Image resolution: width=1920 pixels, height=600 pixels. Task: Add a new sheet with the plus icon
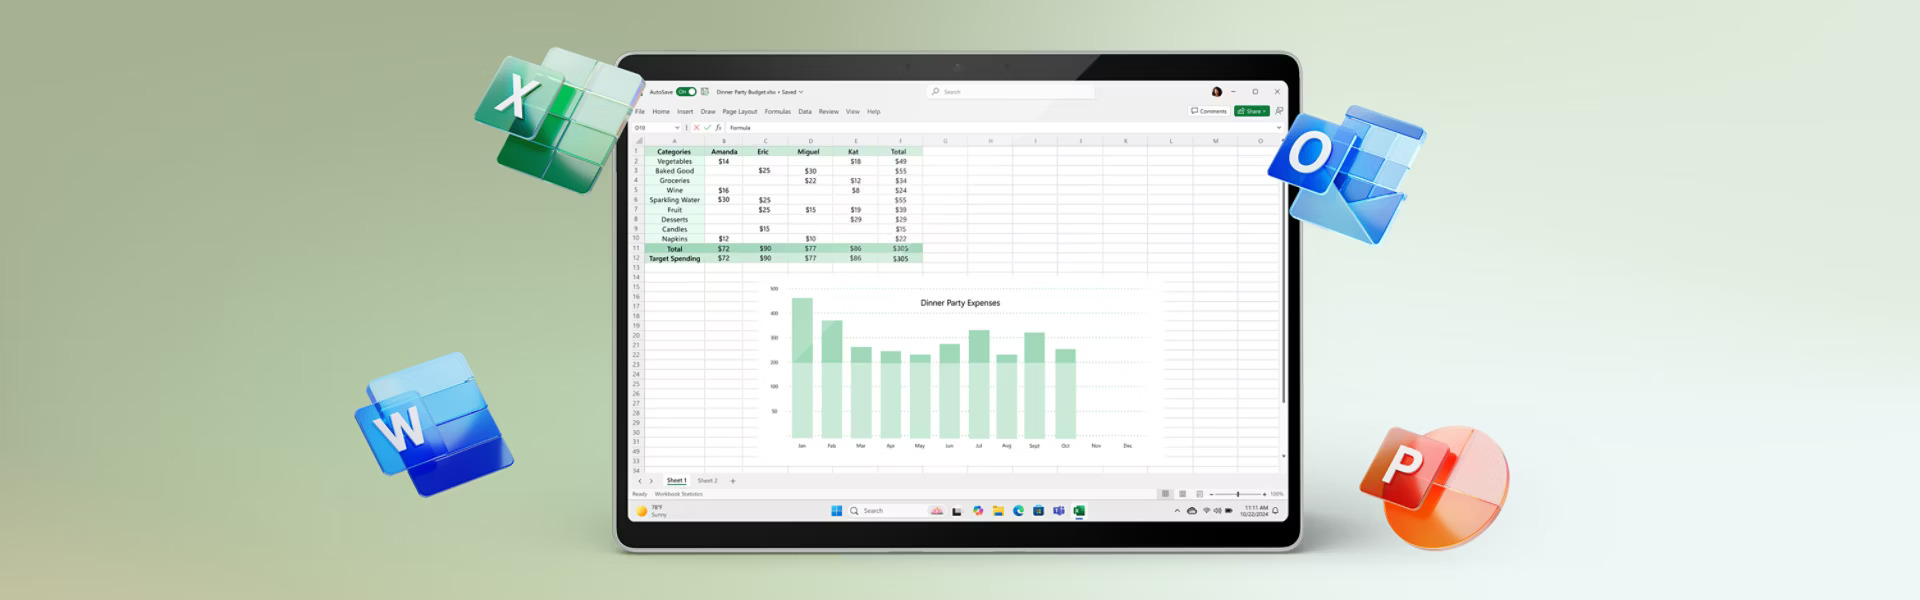(x=733, y=481)
